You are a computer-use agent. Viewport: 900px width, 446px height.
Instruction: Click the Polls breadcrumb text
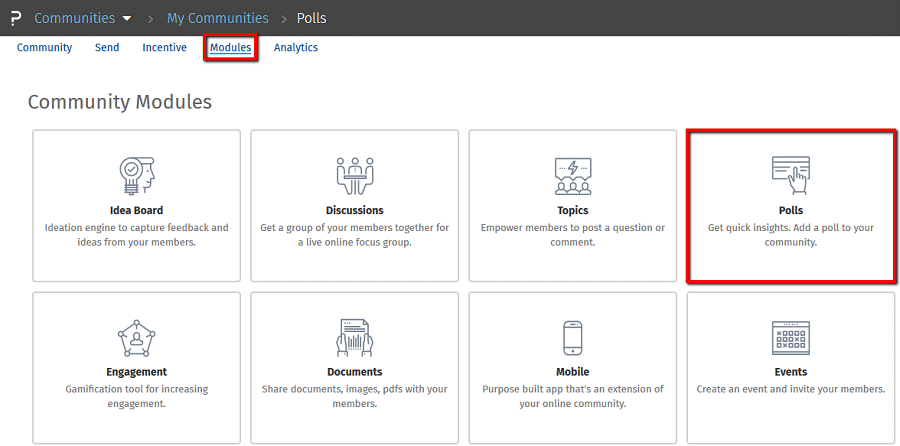312,18
